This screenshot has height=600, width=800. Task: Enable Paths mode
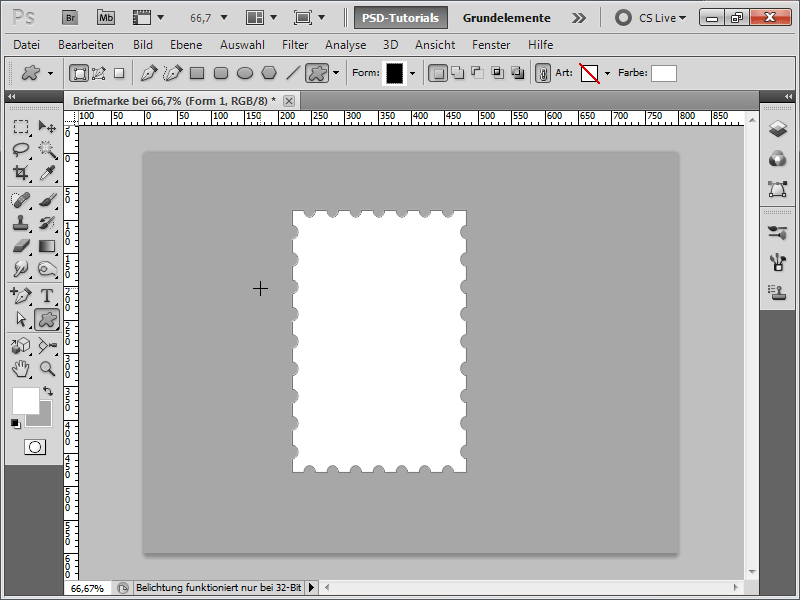click(98, 73)
